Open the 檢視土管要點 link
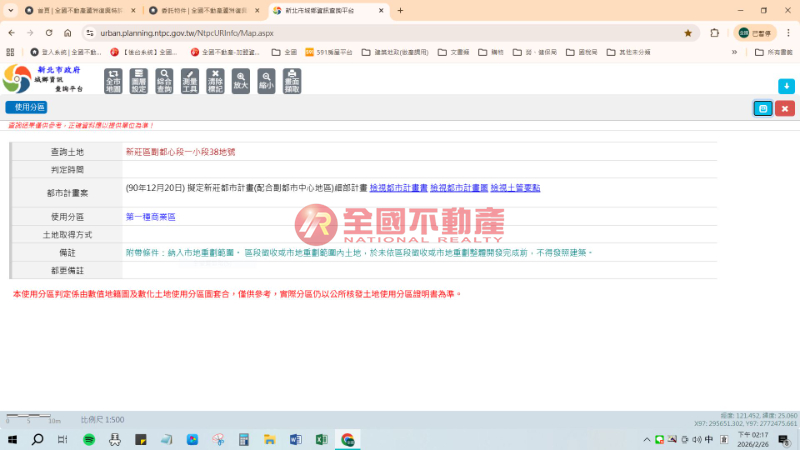Screen dimensions: 800x450 point(515,188)
